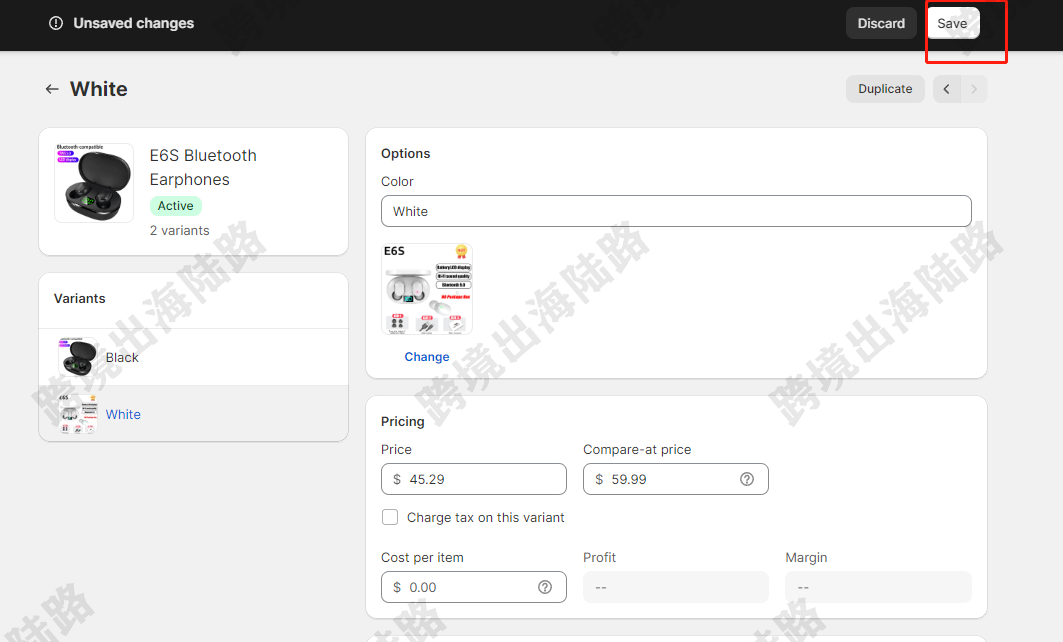
Task: Click the Unsaved changes warning icon
Action: click(x=56, y=23)
